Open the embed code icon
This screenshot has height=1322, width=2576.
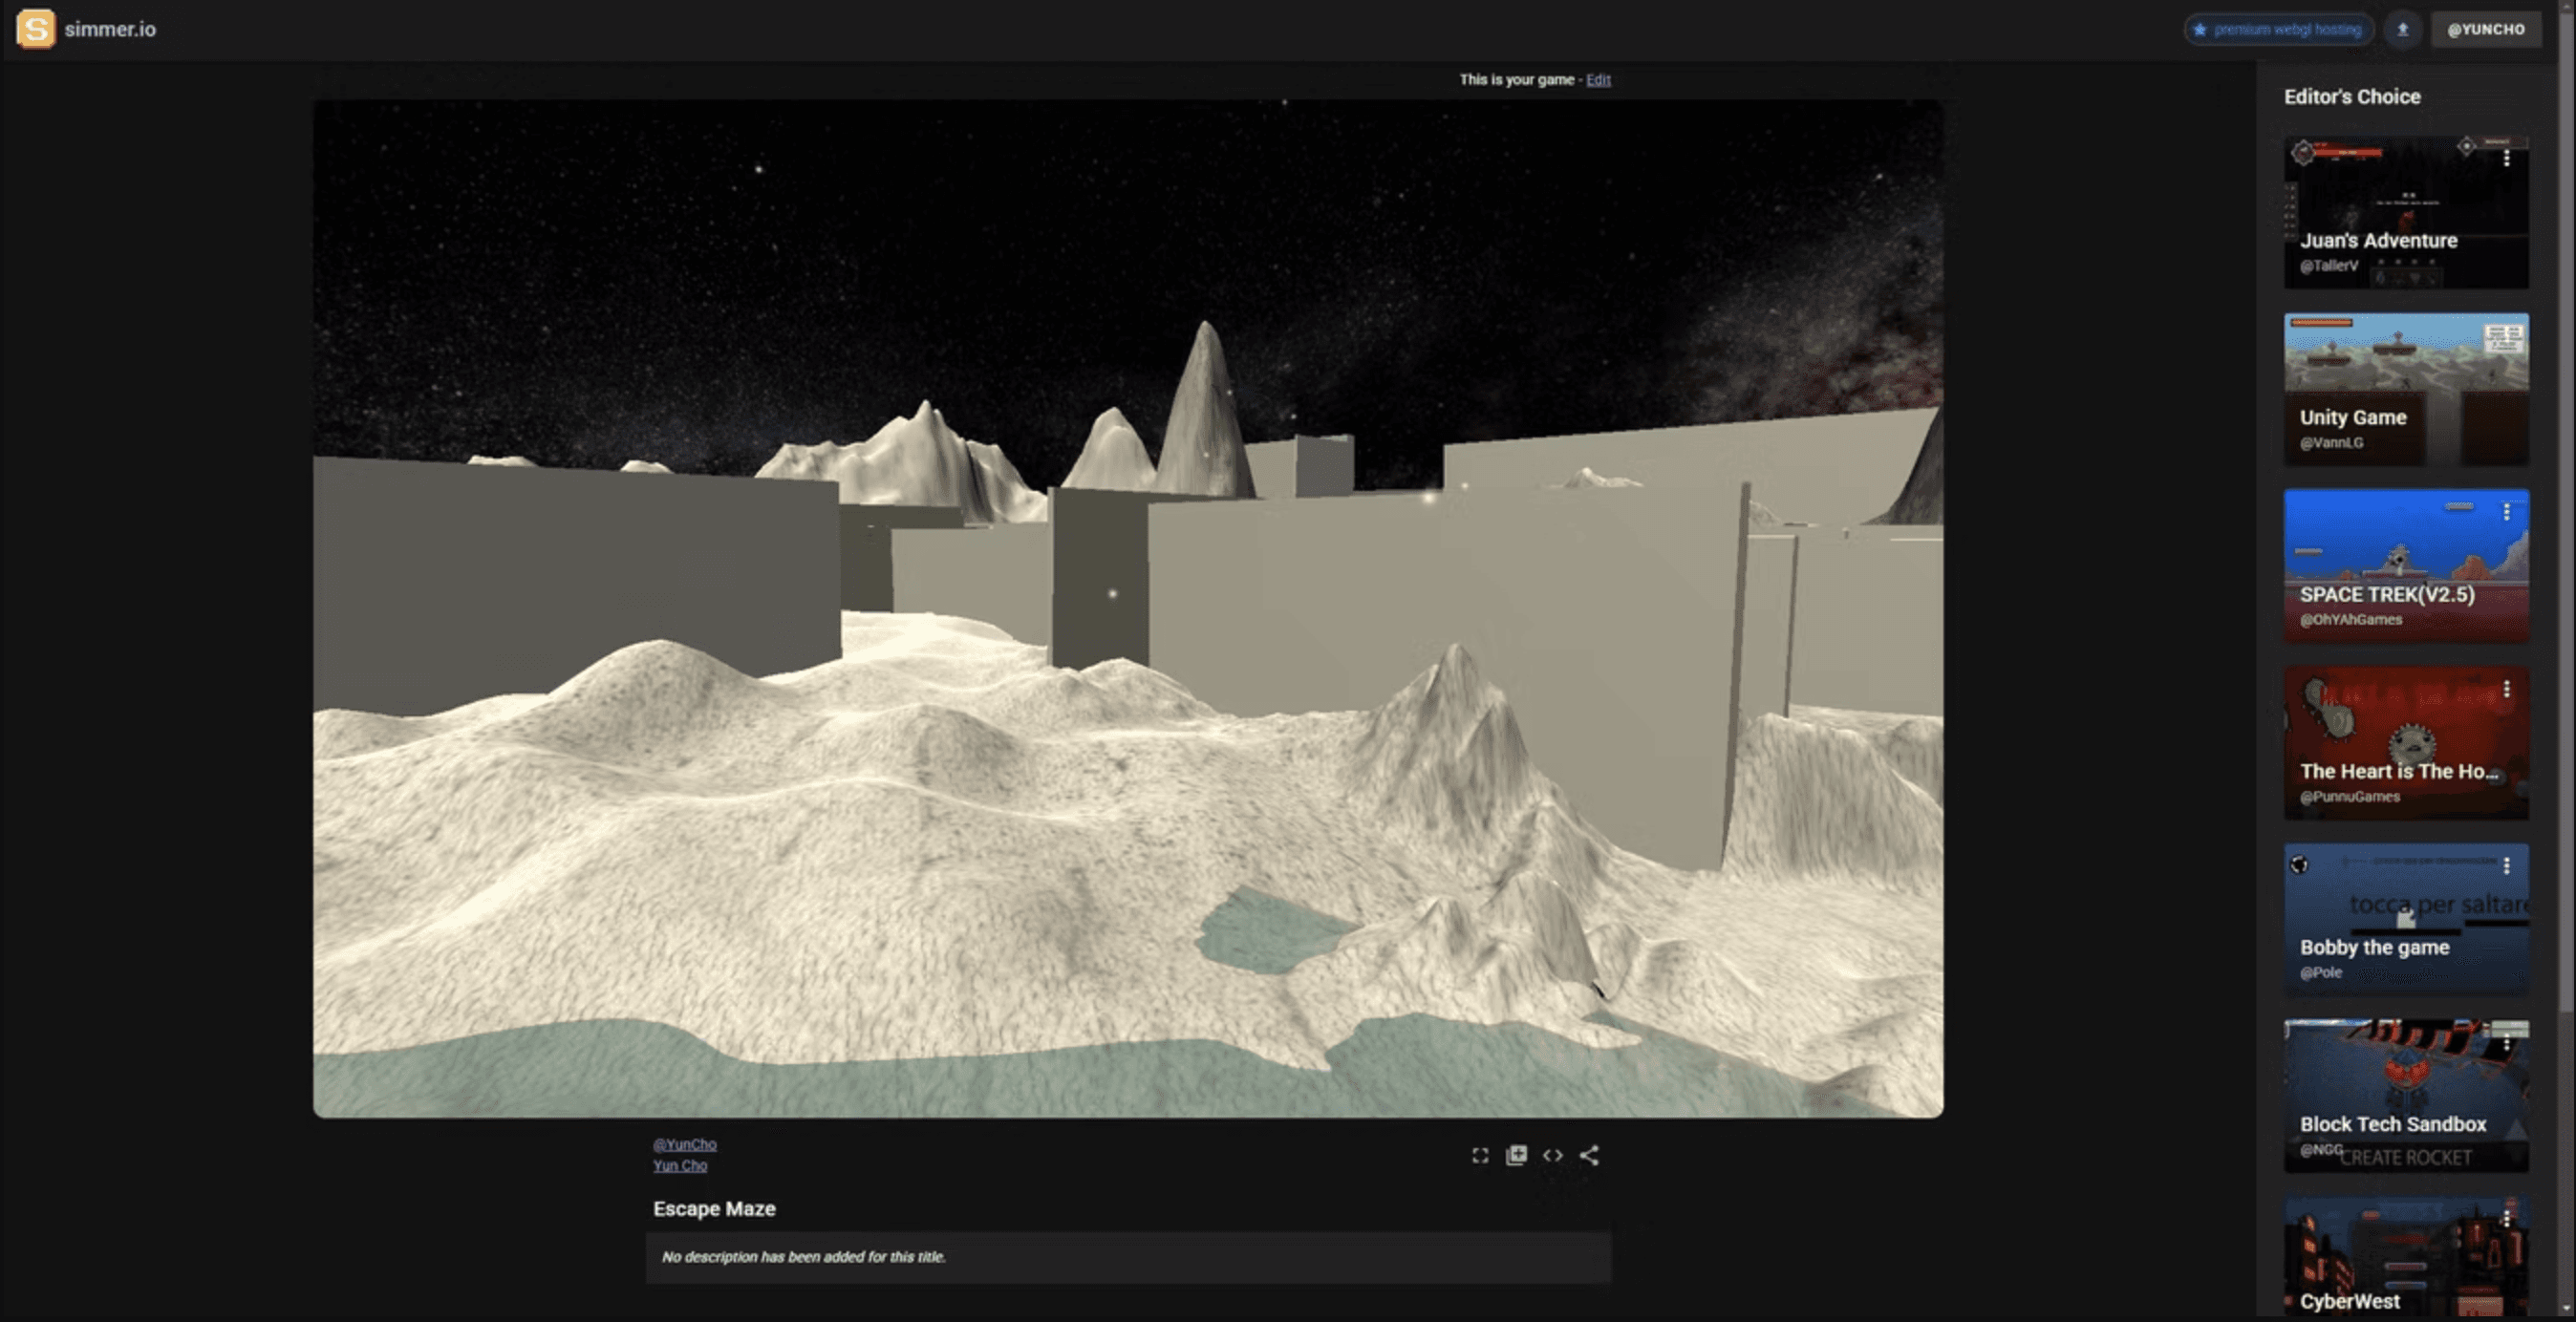pyautogui.click(x=1552, y=1155)
